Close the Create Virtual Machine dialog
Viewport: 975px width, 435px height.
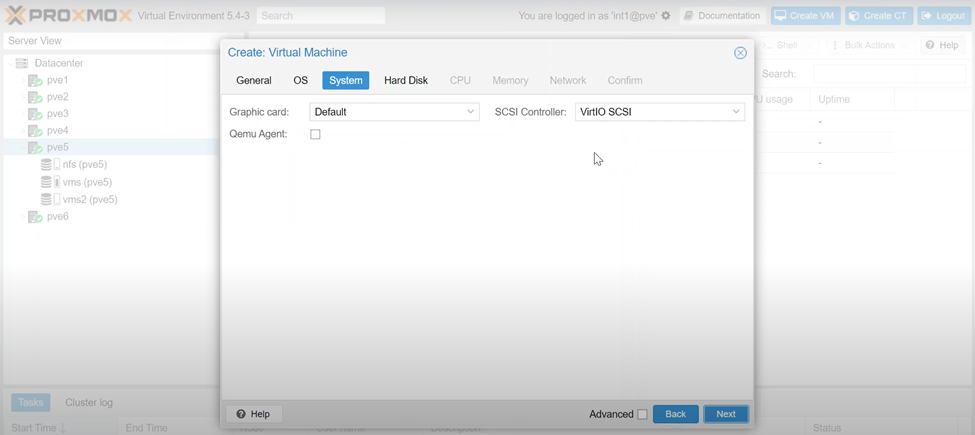click(x=740, y=53)
